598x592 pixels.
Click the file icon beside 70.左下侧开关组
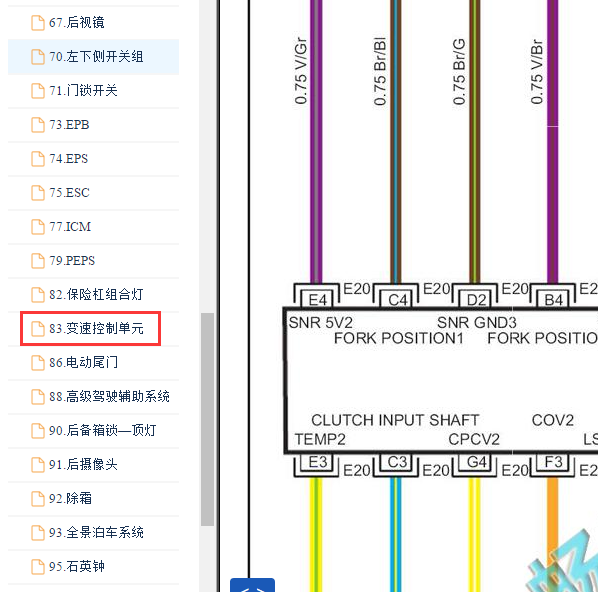coord(38,56)
